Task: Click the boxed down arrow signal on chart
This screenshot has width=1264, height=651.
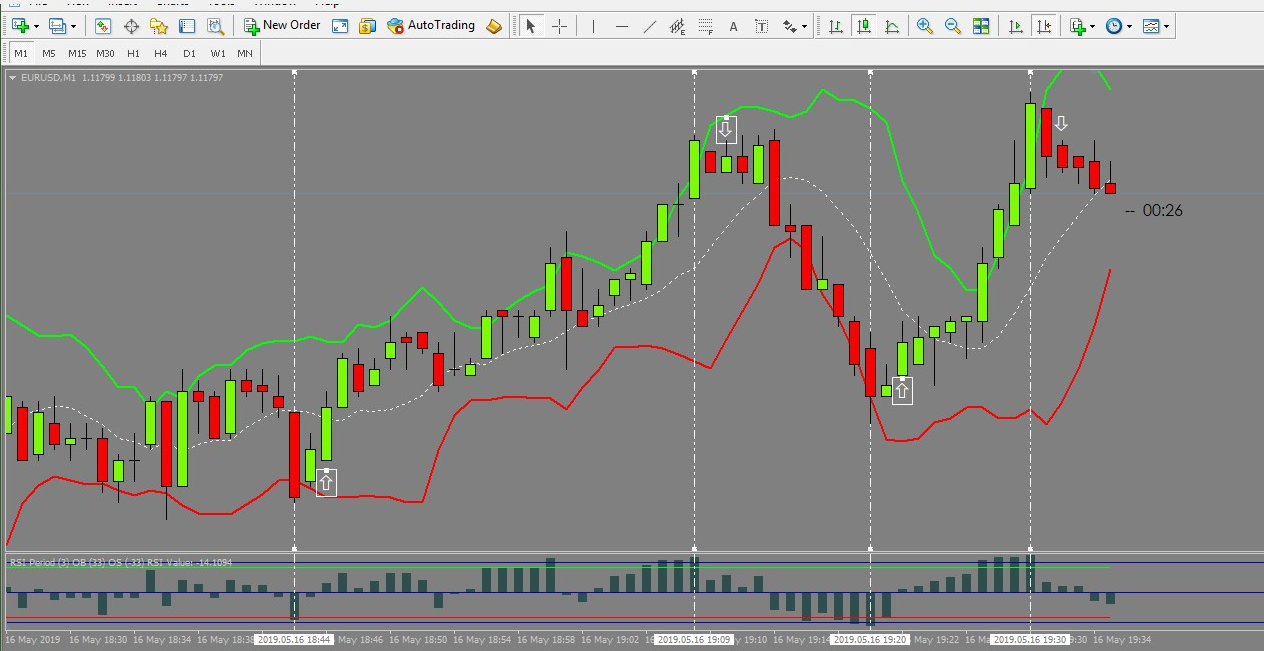Action: [726, 129]
